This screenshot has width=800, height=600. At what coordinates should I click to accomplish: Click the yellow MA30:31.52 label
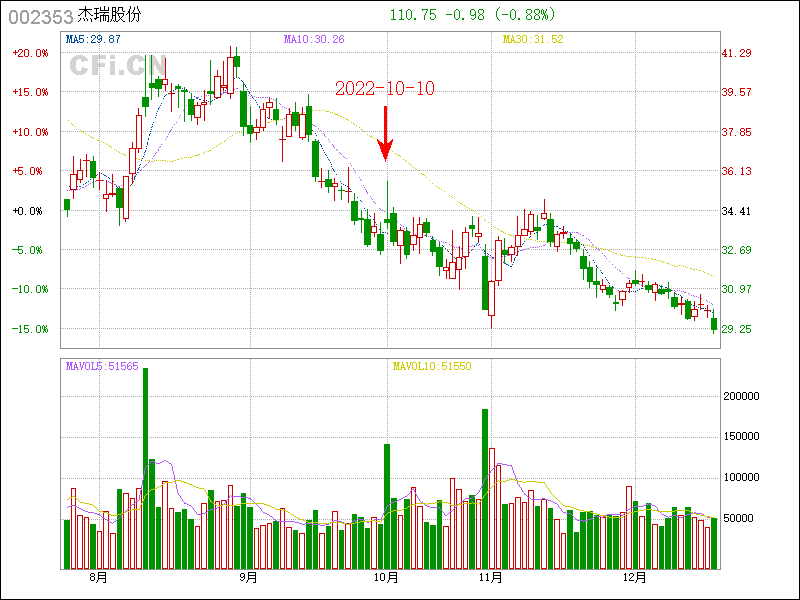pos(533,39)
